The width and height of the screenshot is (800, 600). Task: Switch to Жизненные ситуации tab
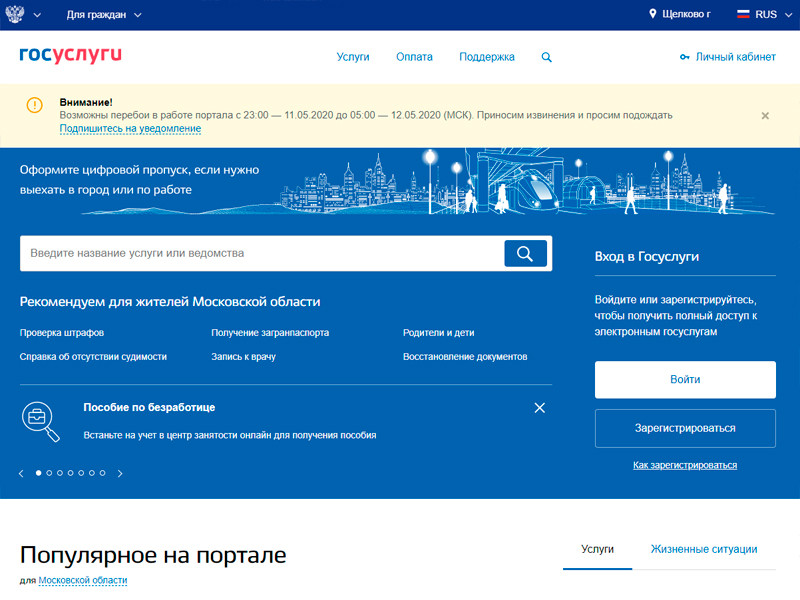pyautogui.click(x=703, y=549)
